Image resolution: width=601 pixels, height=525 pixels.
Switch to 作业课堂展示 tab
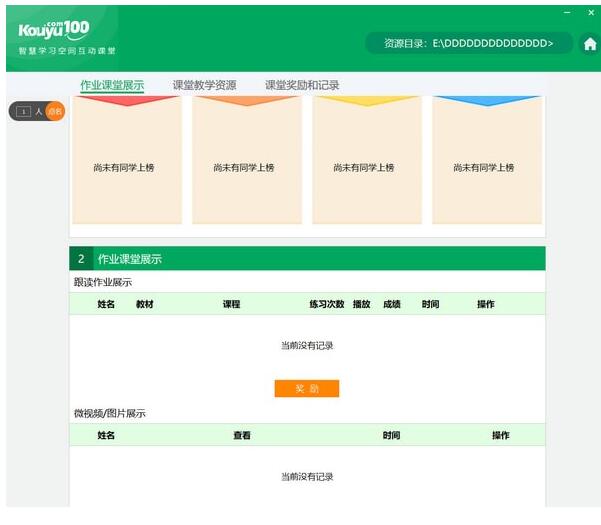point(112,85)
